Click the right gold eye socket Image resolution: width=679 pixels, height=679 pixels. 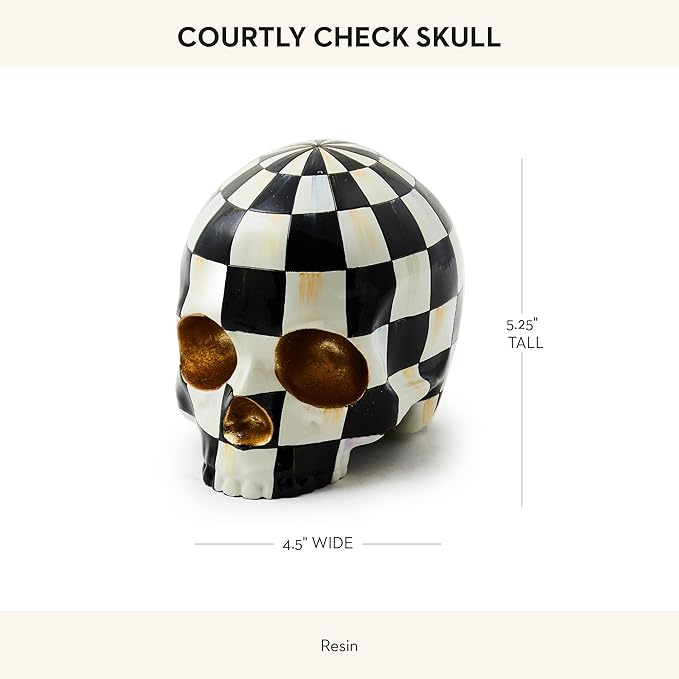(x=321, y=369)
